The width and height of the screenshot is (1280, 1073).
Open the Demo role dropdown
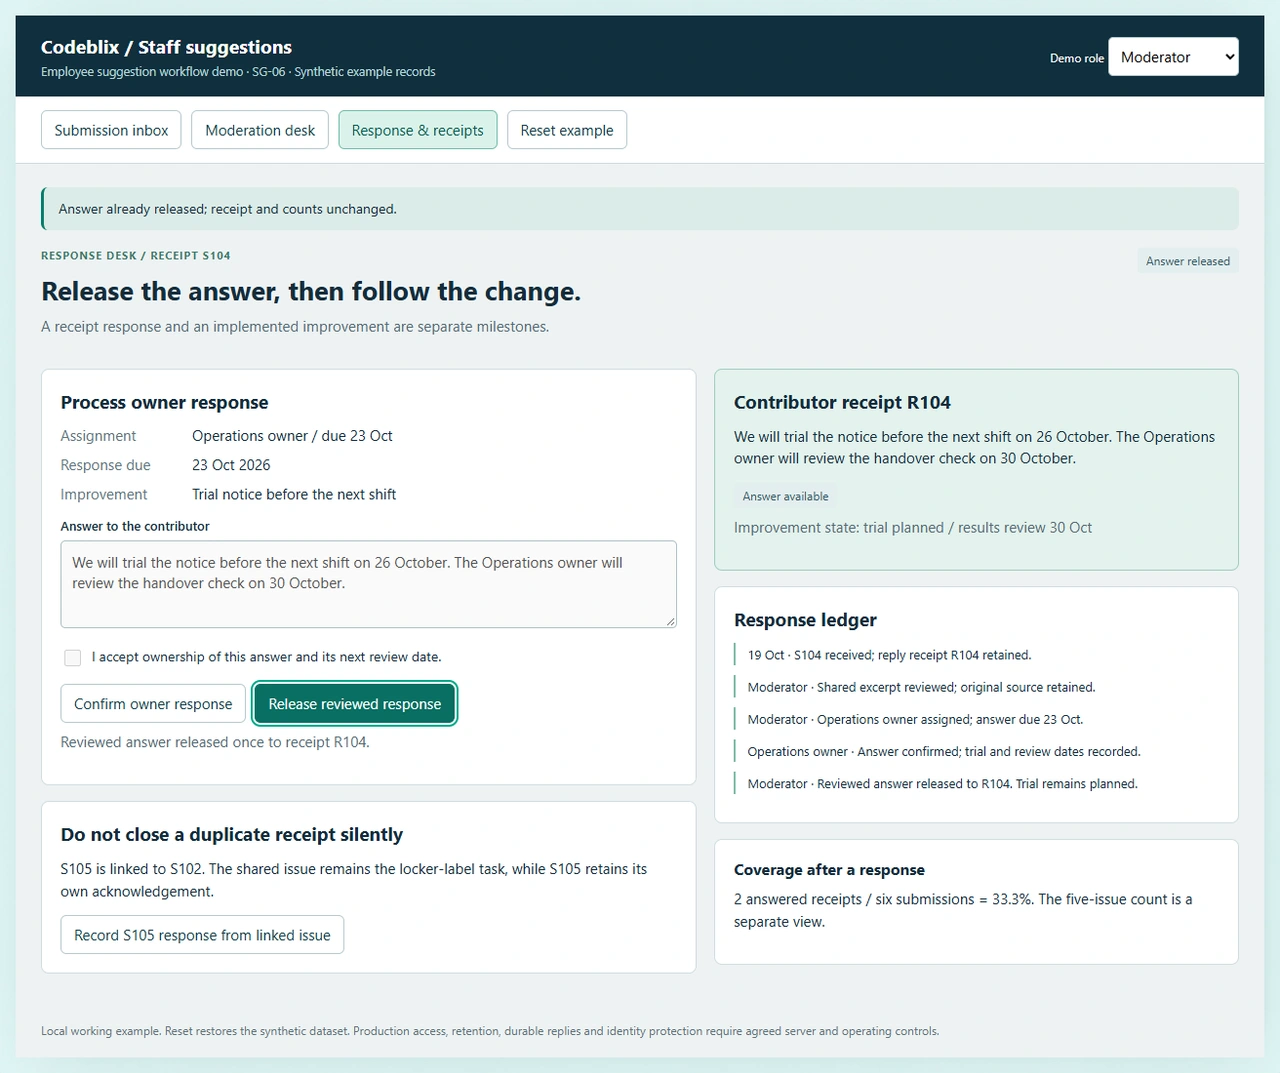1173,57
